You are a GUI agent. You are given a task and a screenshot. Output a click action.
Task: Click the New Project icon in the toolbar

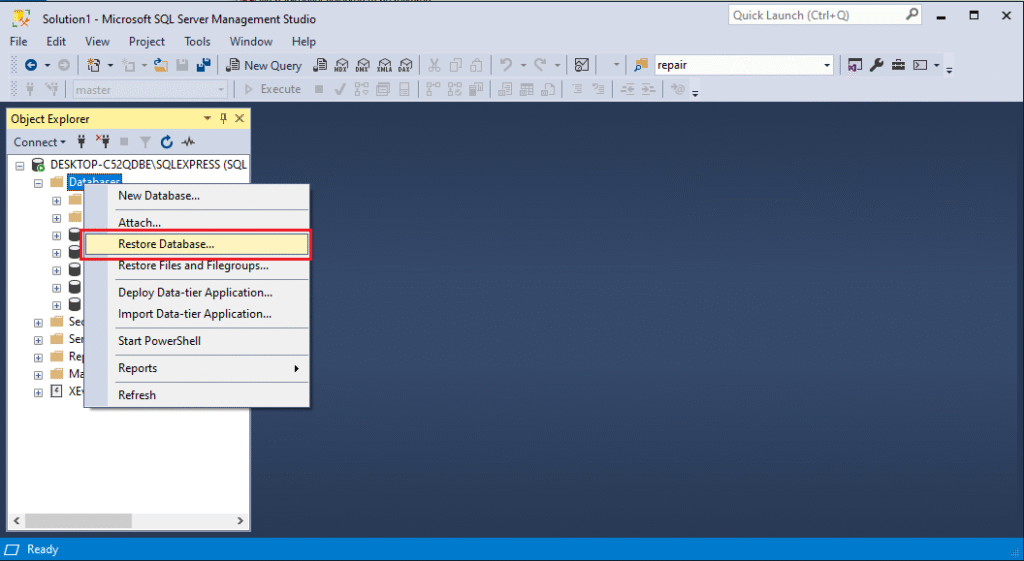[94, 65]
